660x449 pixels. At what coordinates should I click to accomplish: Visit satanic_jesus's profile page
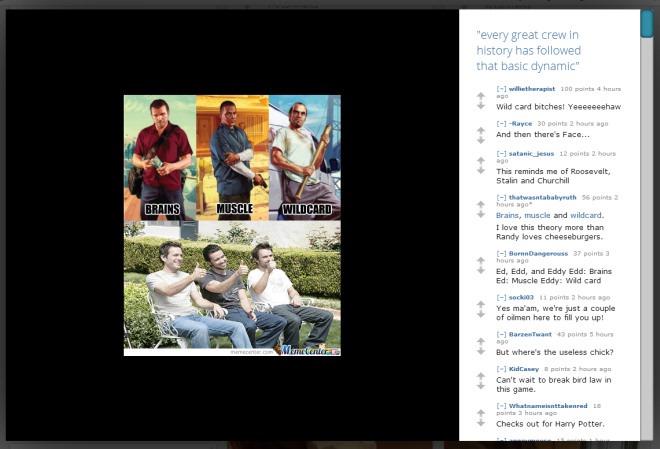tap(531, 154)
